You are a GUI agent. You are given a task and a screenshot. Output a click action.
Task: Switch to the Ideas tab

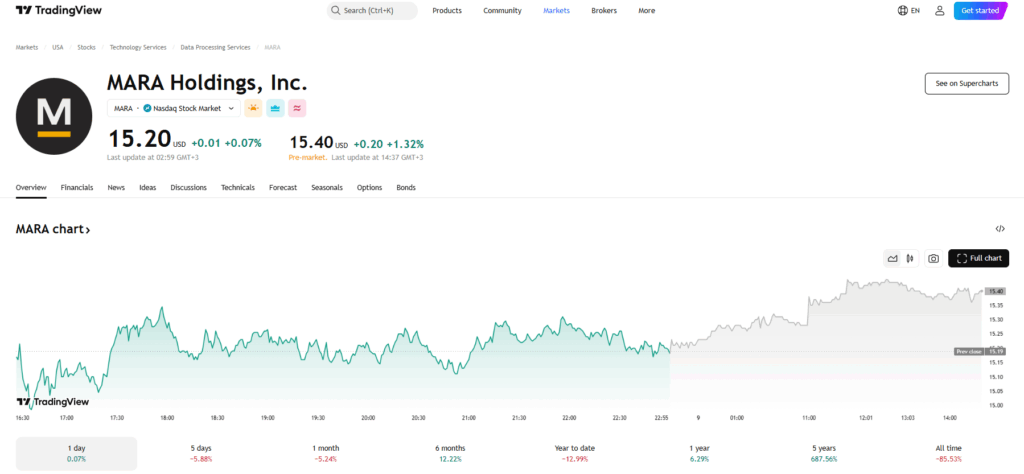coord(148,187)
